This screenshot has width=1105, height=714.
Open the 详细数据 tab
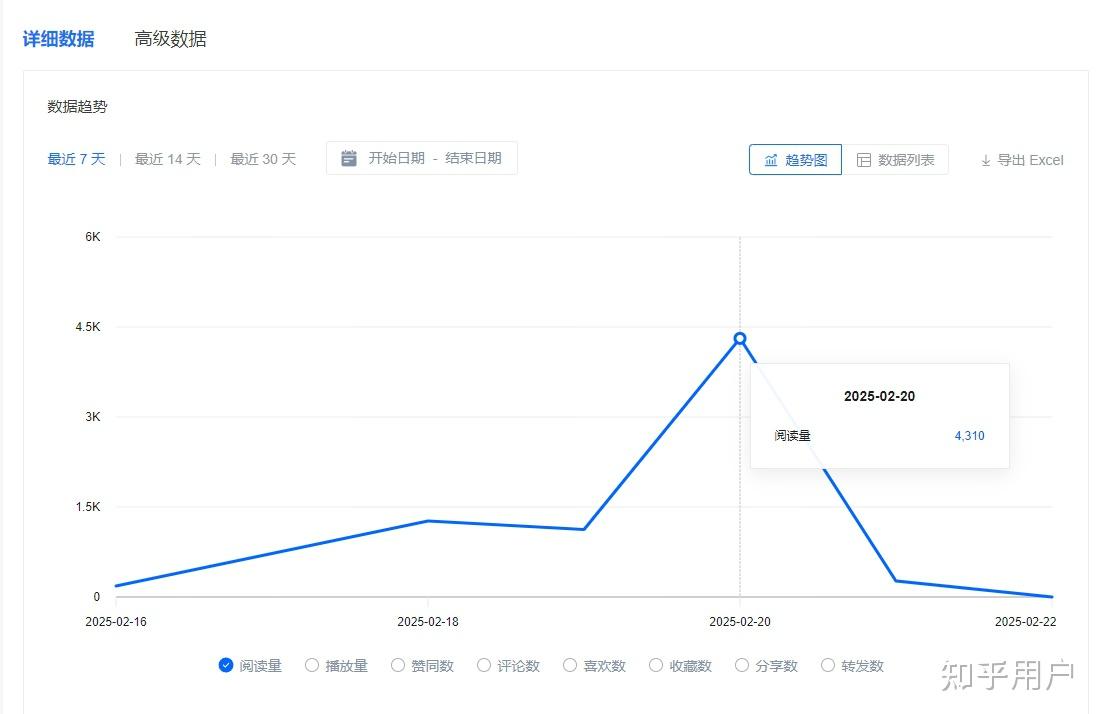(59, 39)
